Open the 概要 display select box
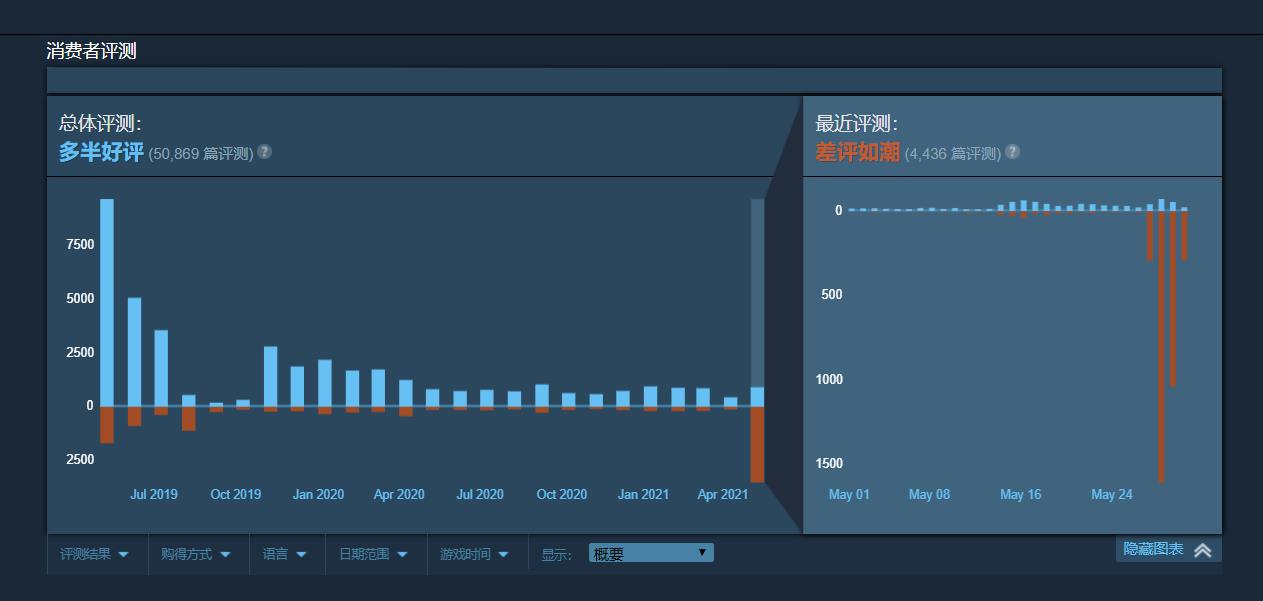Viewport: 1263px width, 601px height. [x=650, y=553]
